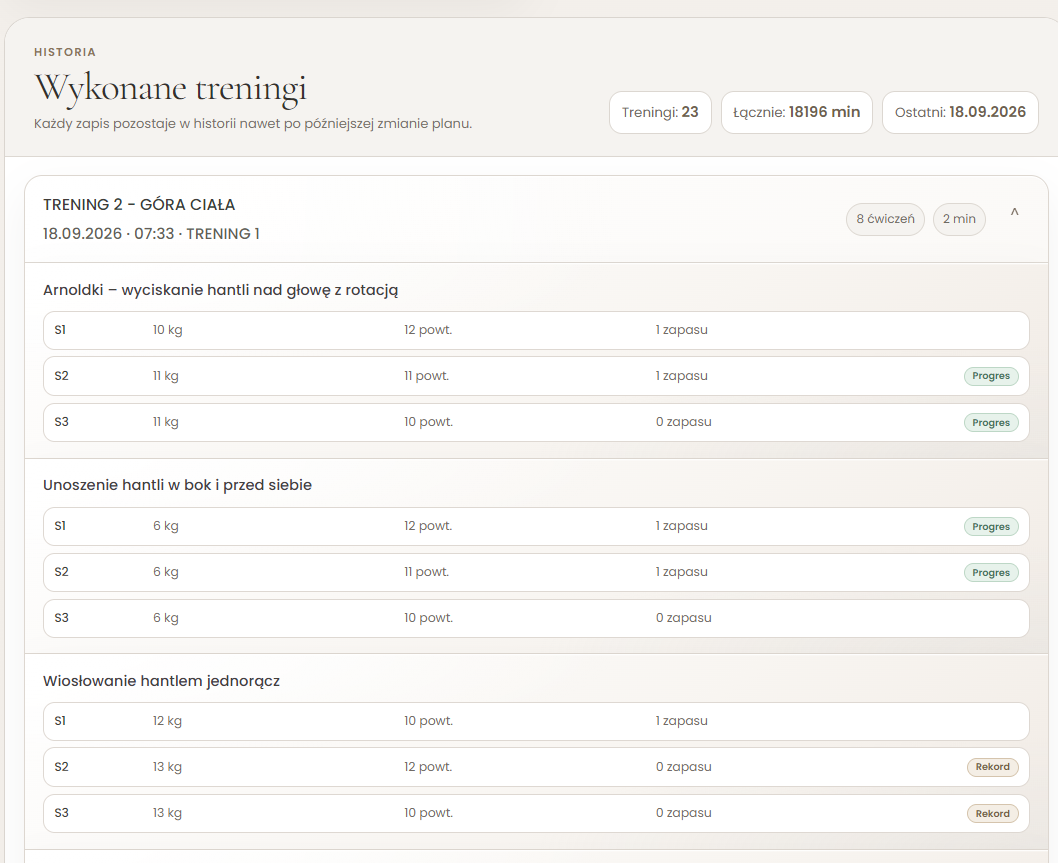The image size is (1058, 863).
Task: Click the Ostatni: 18.09.2026 stat pill
Action: [960, 113]
